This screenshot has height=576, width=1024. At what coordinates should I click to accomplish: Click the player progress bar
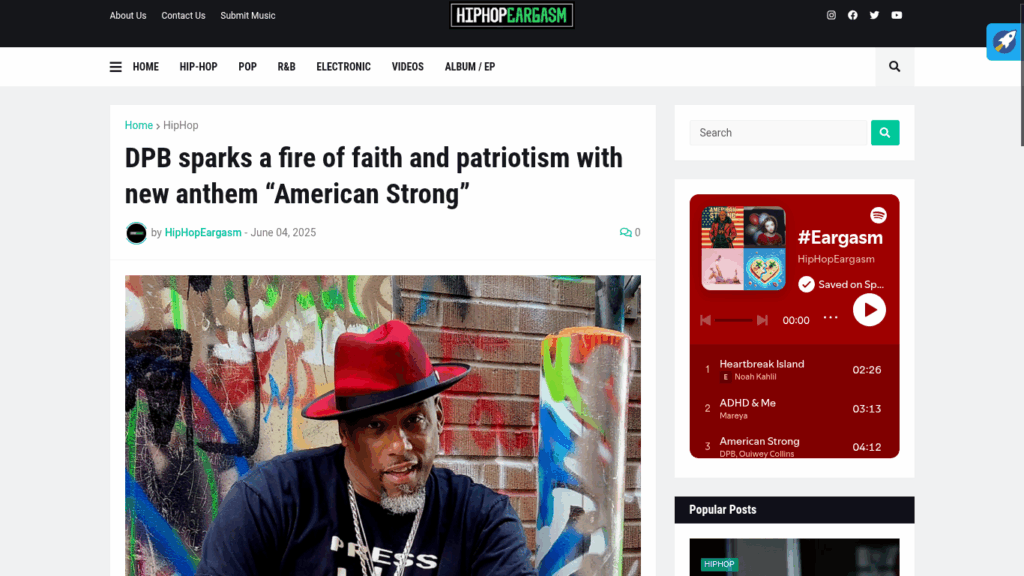(733, 320)
